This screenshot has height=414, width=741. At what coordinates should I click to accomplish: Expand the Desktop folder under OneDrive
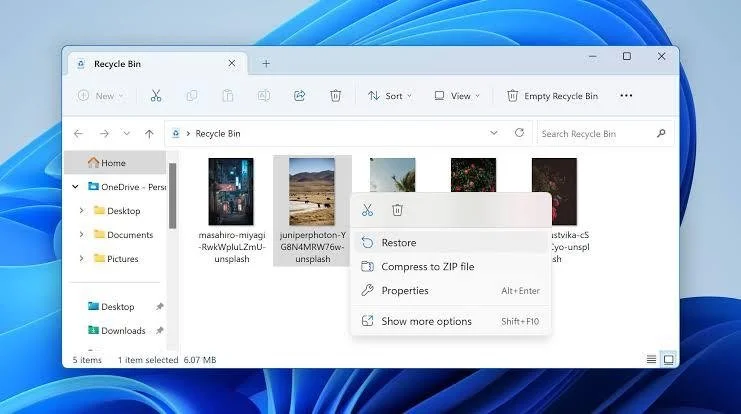(x=81, y=211)
